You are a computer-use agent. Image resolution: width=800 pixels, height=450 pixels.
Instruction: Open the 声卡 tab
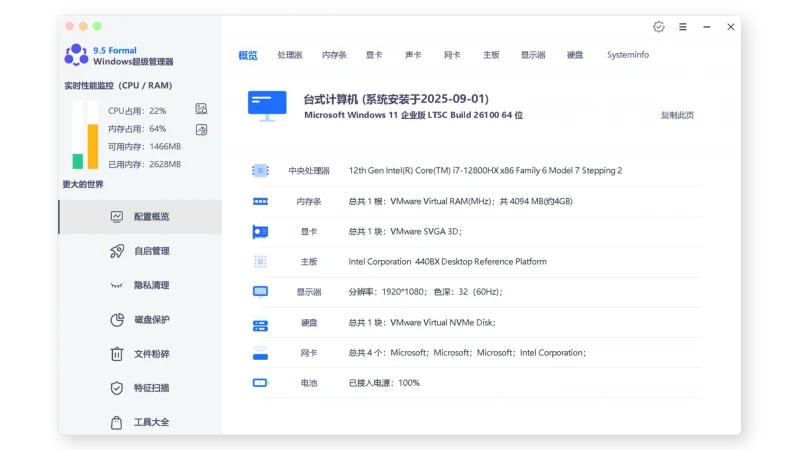(x=413, y=55)
